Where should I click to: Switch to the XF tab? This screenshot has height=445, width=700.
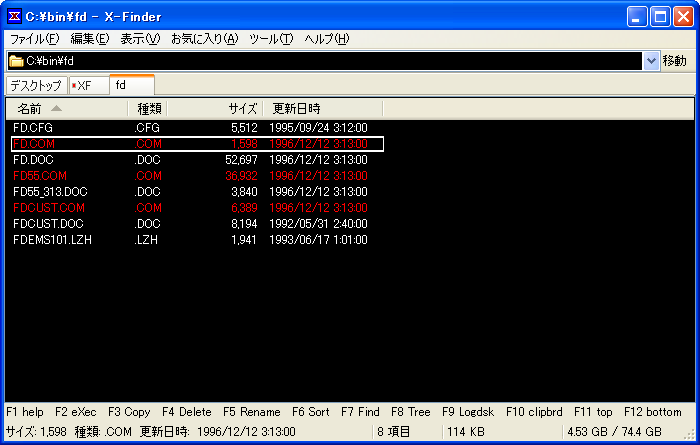pos(88,85)
